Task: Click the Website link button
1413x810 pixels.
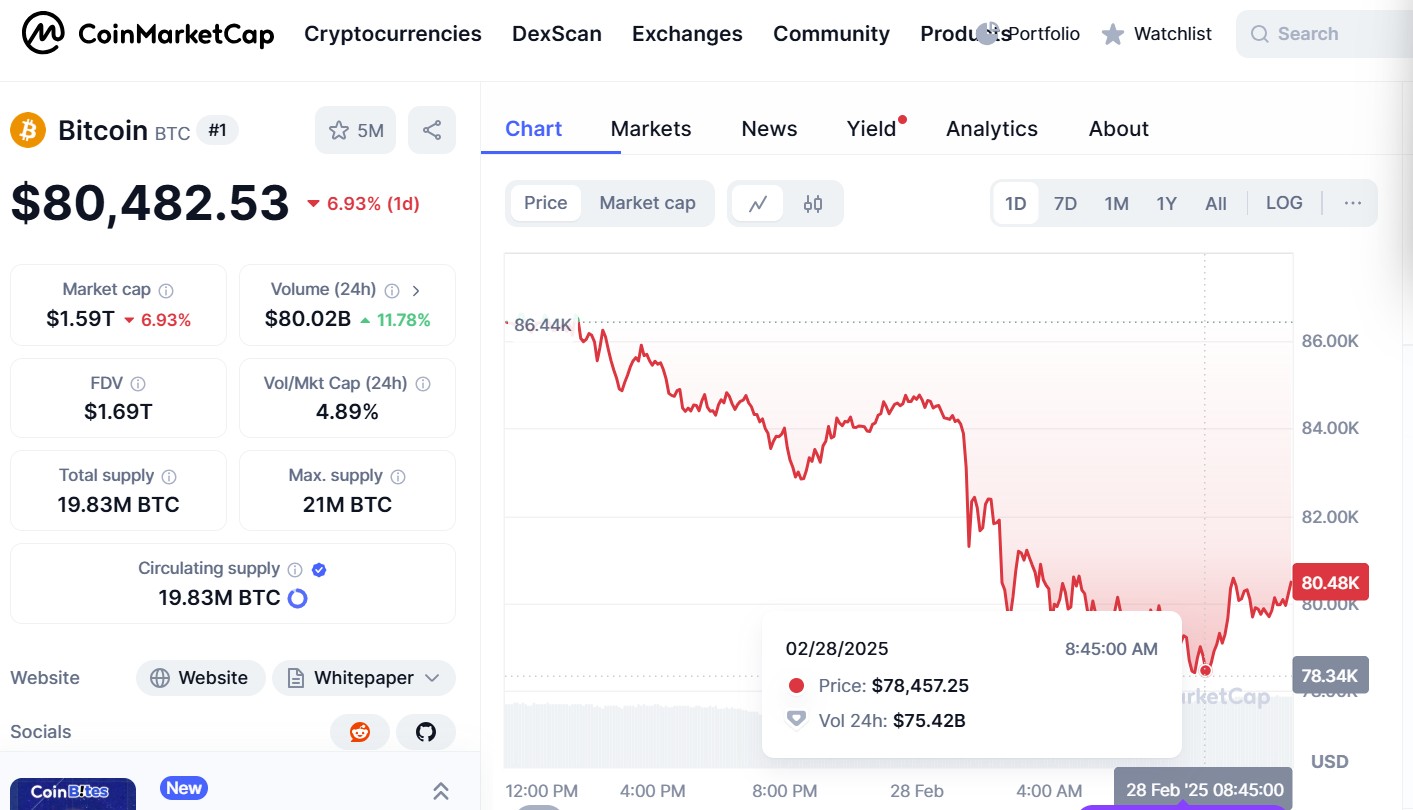Action: (200, 678)
